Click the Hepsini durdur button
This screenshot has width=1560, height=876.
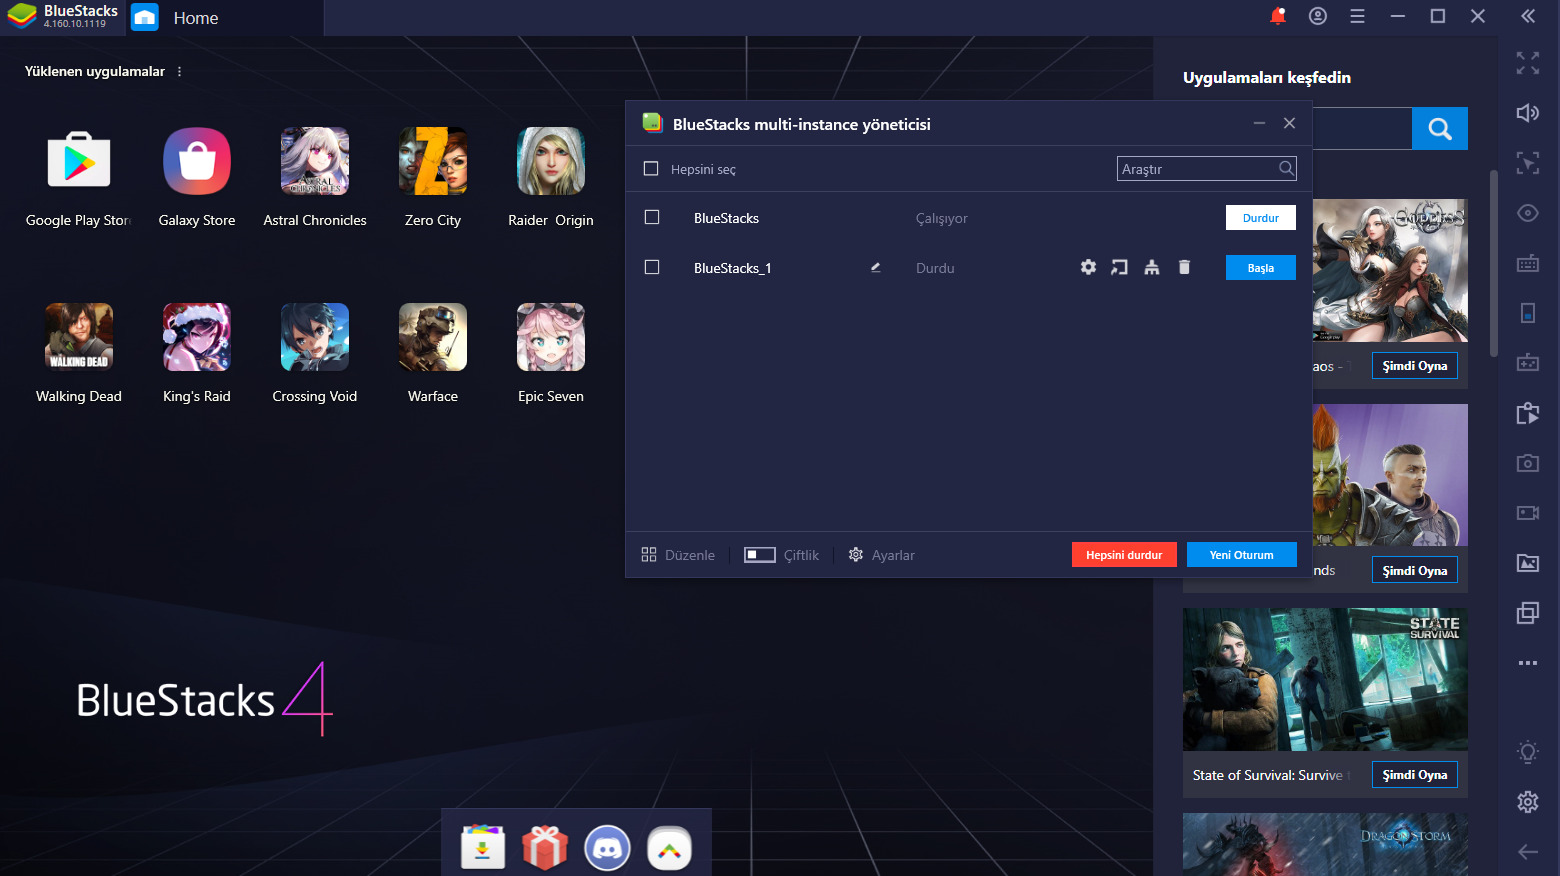[x=1124, y=555]
